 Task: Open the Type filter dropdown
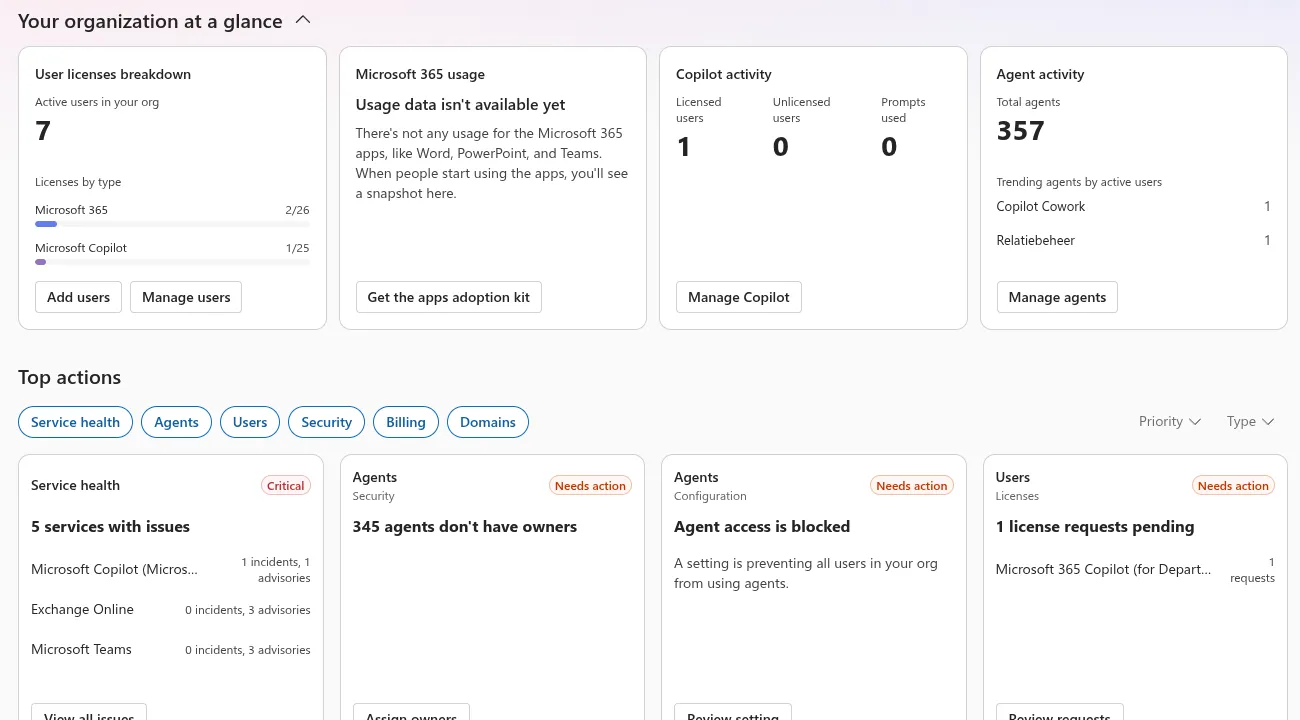[1250, 422]
